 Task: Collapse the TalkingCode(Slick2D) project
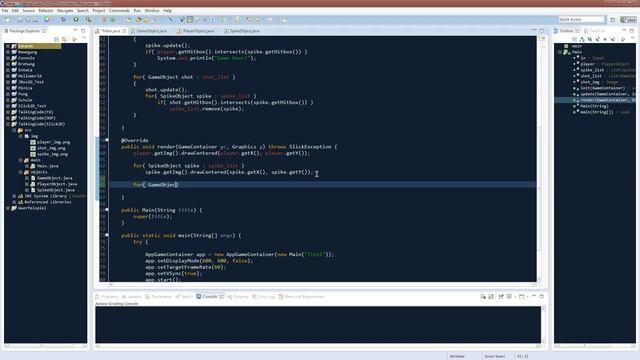pyautogui.click(x=8, y=124)
